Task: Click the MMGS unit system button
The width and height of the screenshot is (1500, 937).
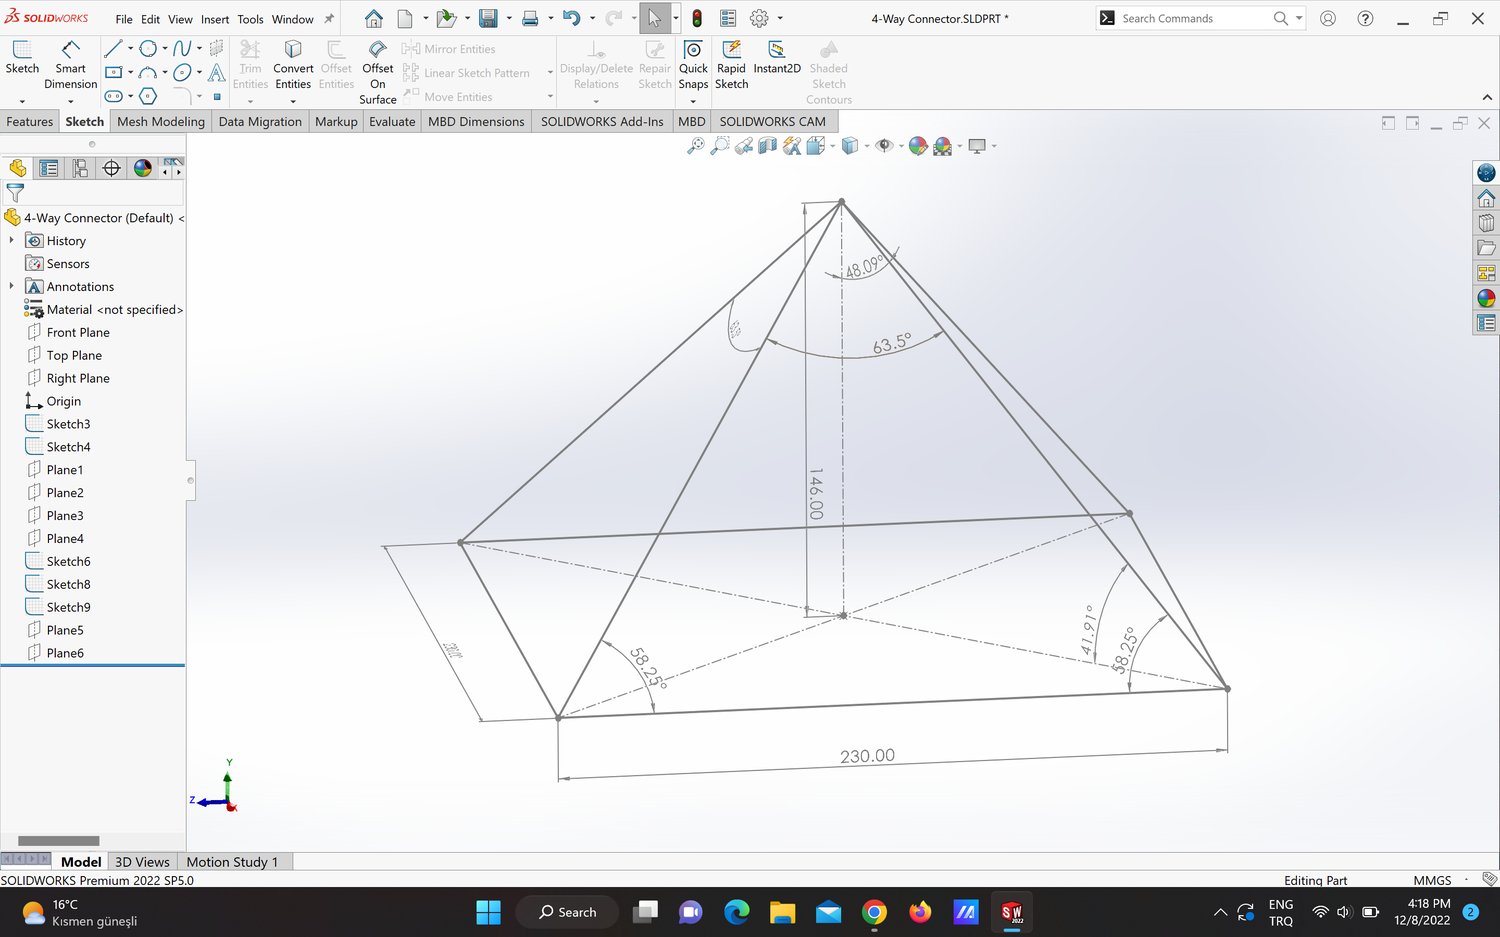Action: [1432, 880]
